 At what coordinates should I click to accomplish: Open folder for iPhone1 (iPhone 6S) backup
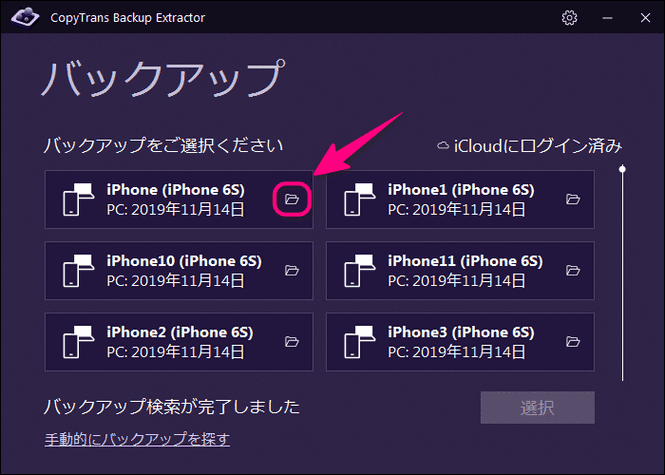pyautogui.click(x=573, y=199)
